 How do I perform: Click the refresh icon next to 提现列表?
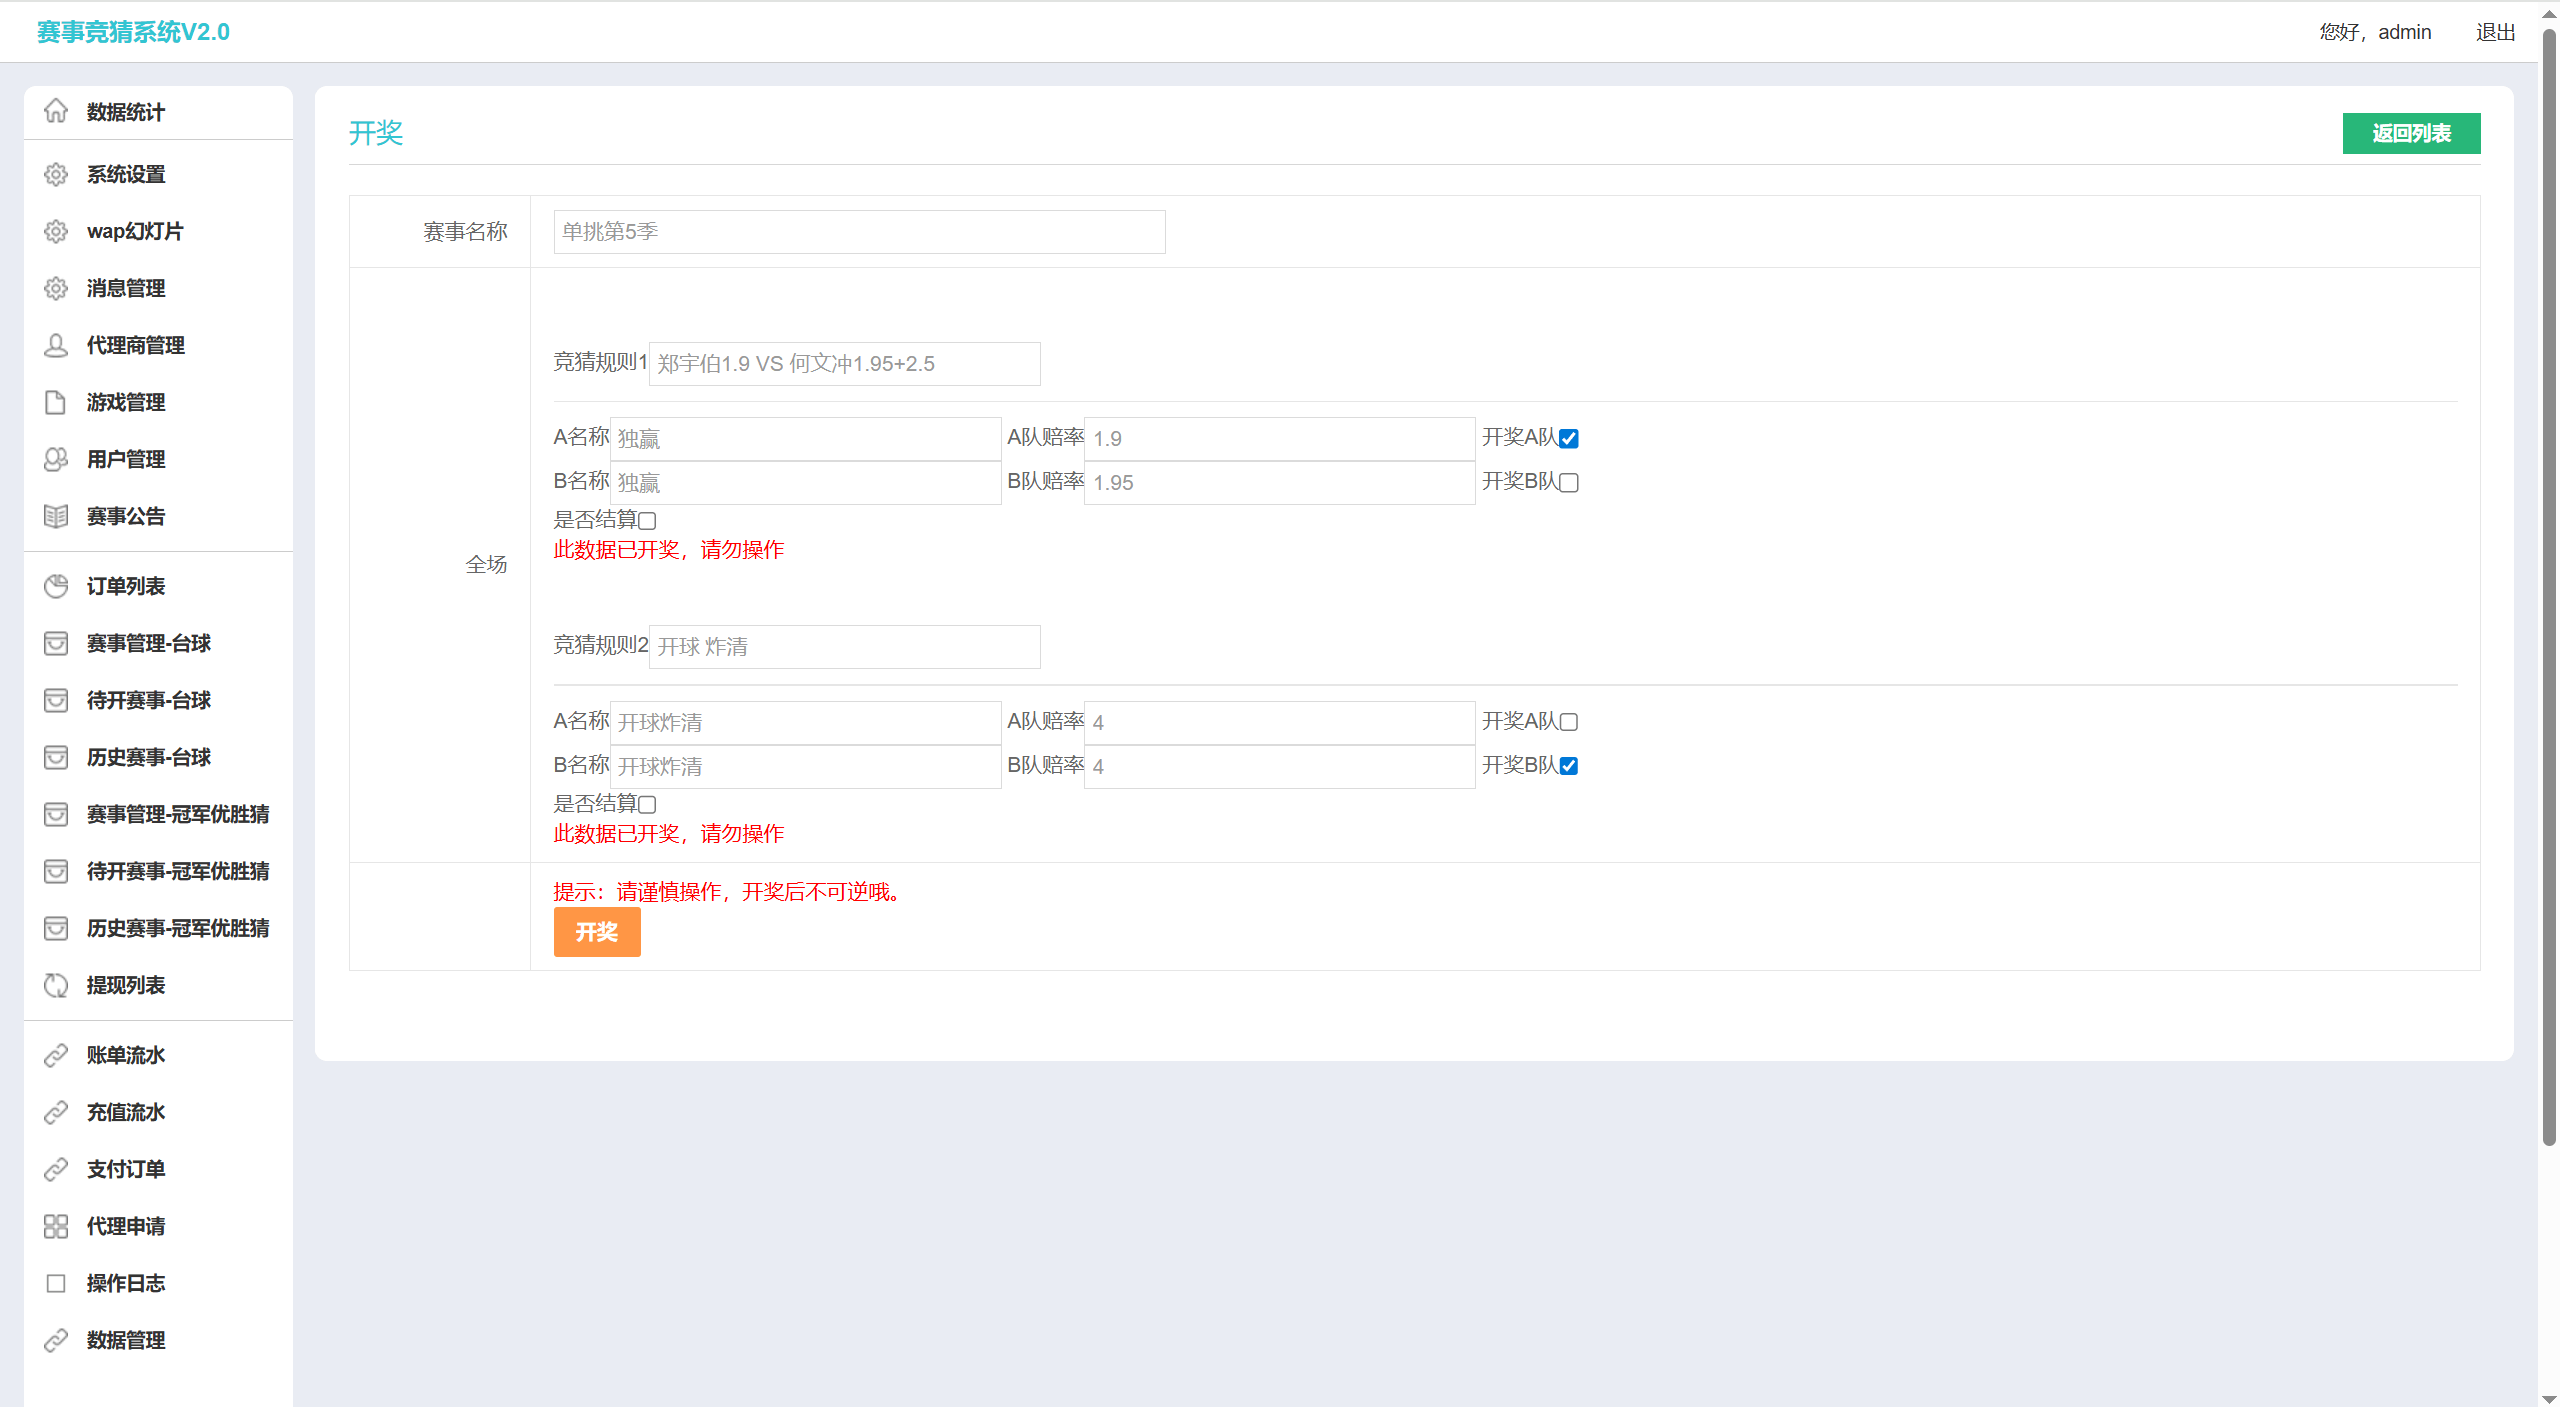[56, 985]
